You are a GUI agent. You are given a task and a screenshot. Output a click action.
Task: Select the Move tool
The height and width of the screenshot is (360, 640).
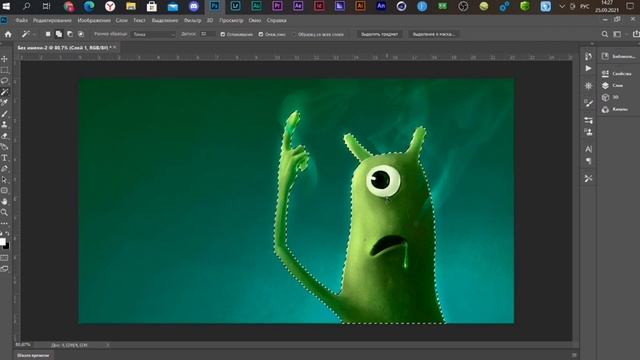[4, 59]
